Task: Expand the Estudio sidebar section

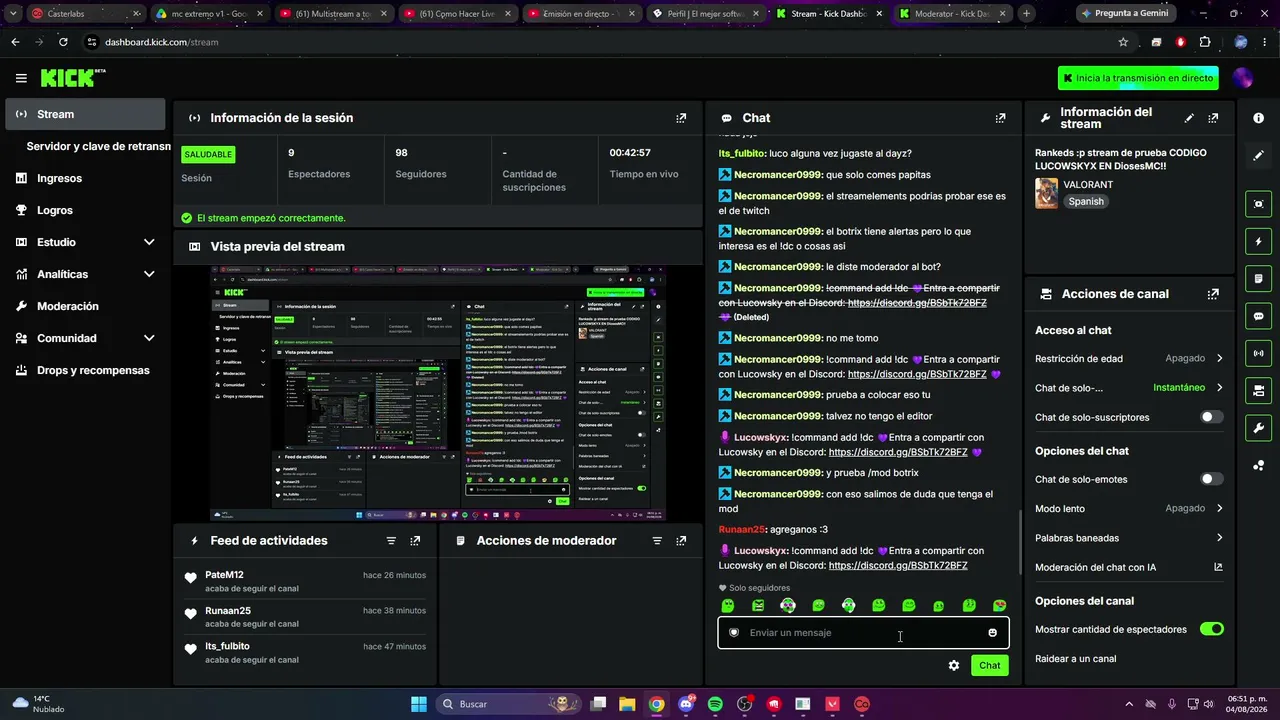Action: point(148,242)
